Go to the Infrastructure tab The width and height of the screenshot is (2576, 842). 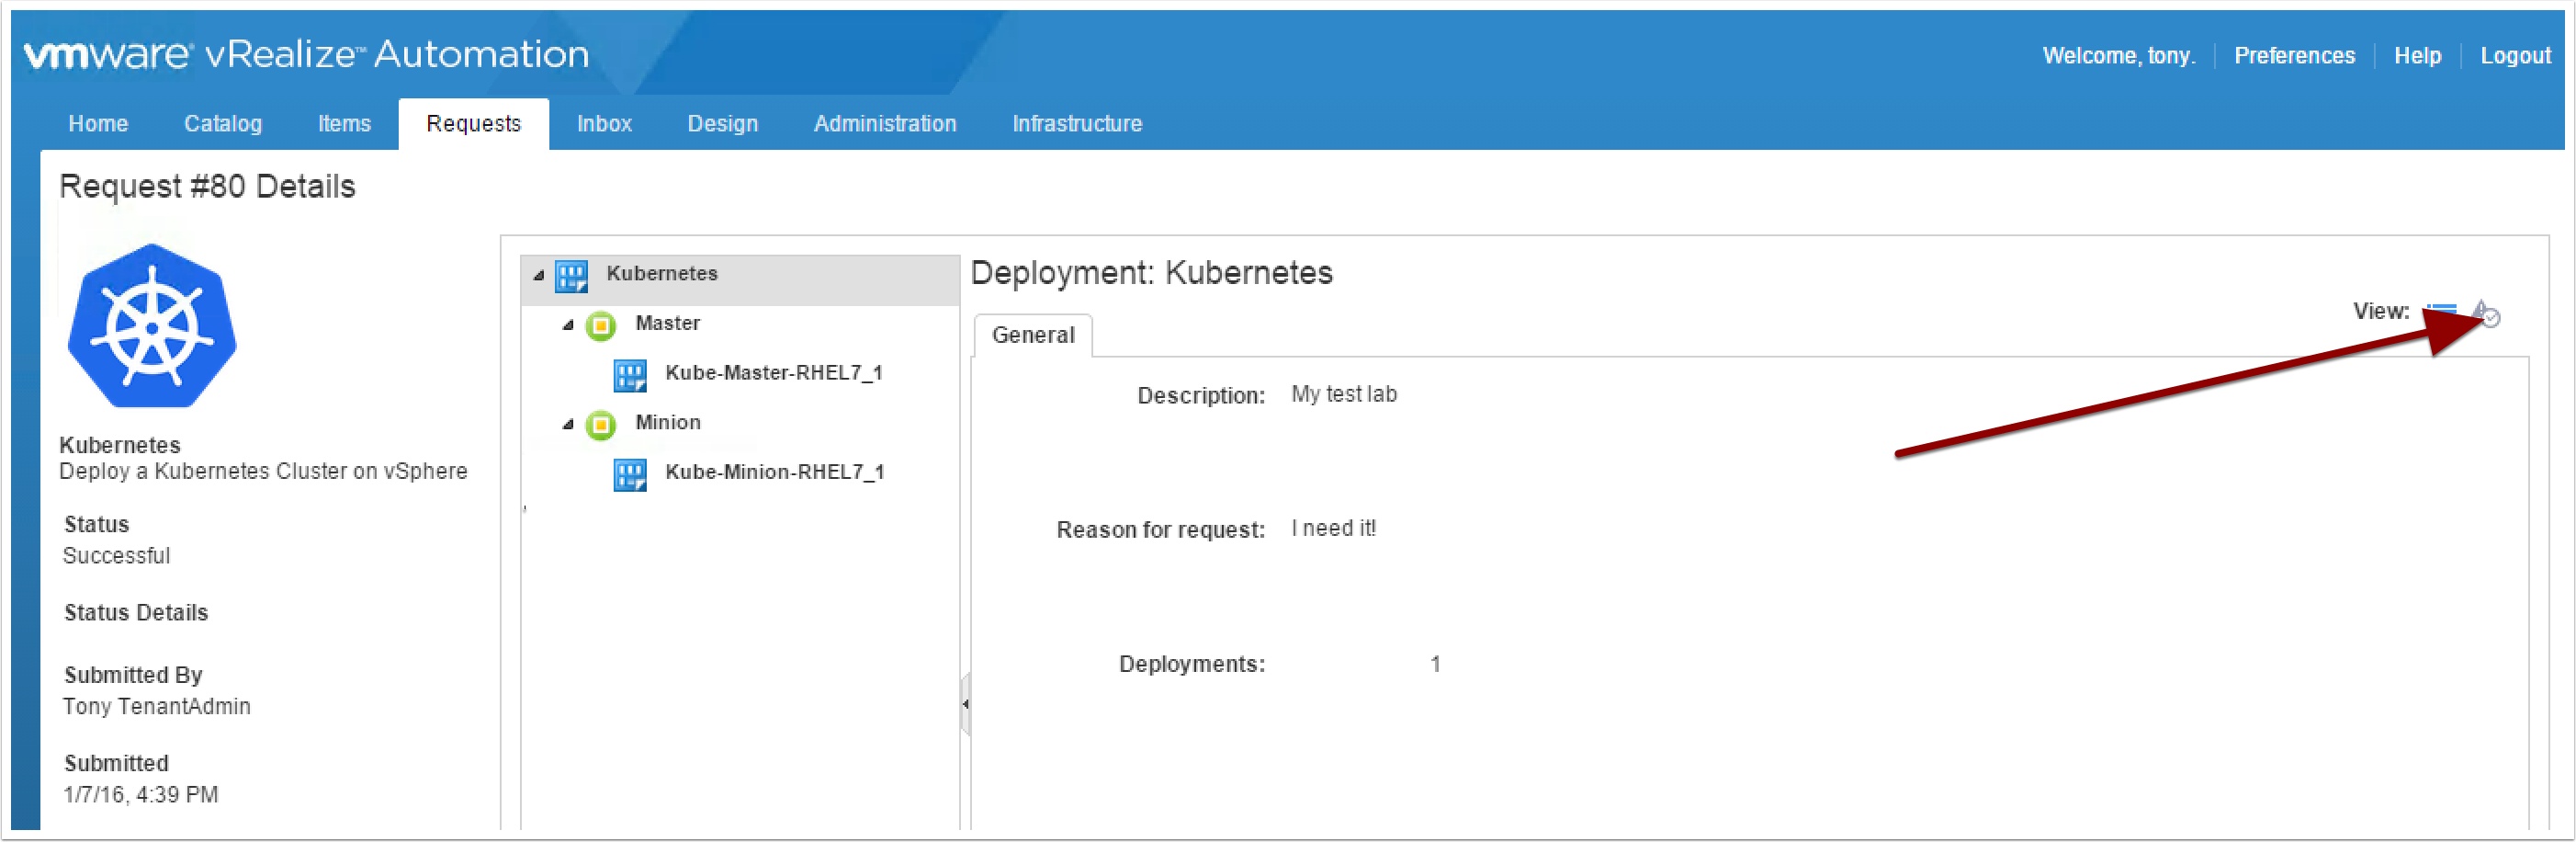tap(1076, 124)
